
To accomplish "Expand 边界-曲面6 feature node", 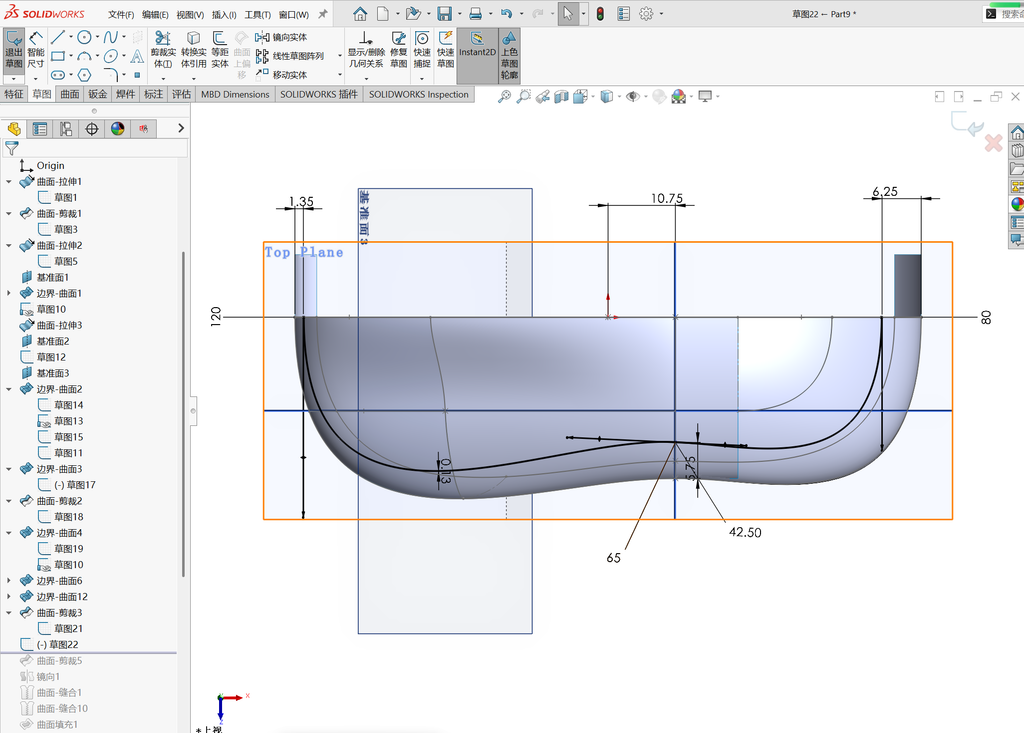I will coord(8,581).
